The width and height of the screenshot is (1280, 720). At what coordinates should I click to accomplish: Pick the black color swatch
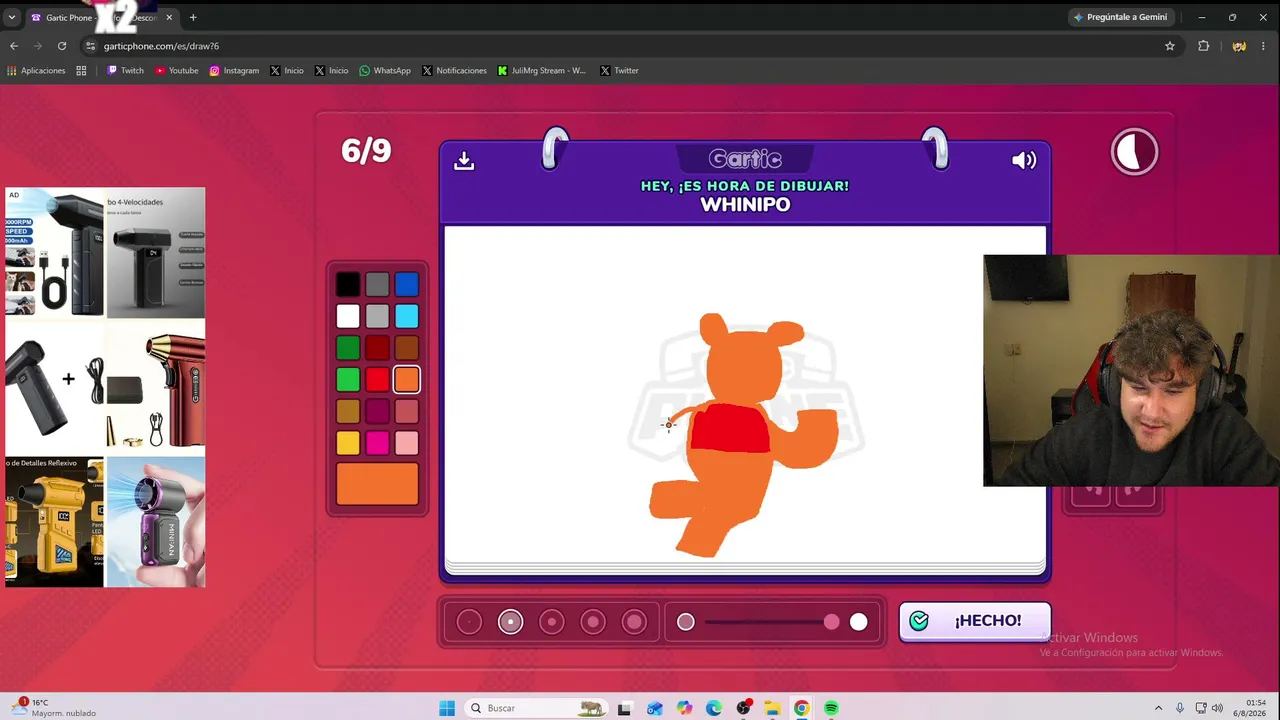348,285
